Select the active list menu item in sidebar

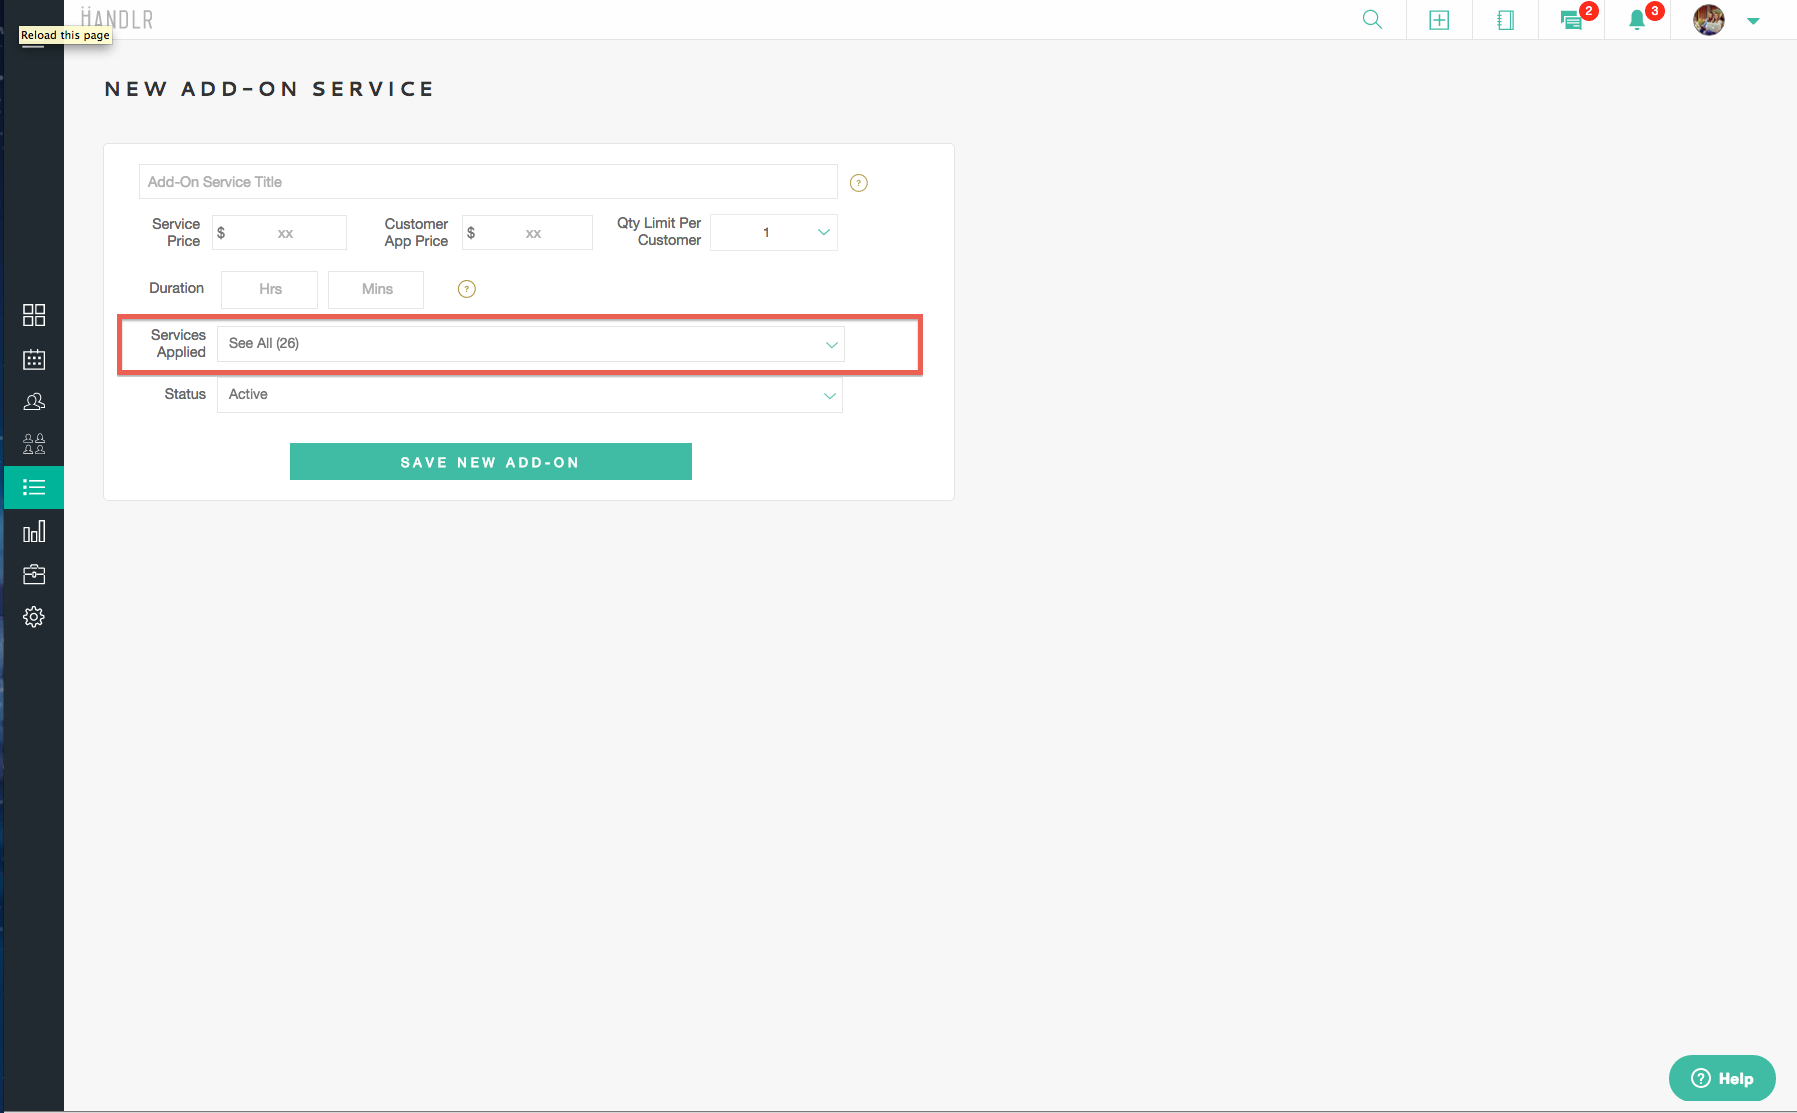34,488
